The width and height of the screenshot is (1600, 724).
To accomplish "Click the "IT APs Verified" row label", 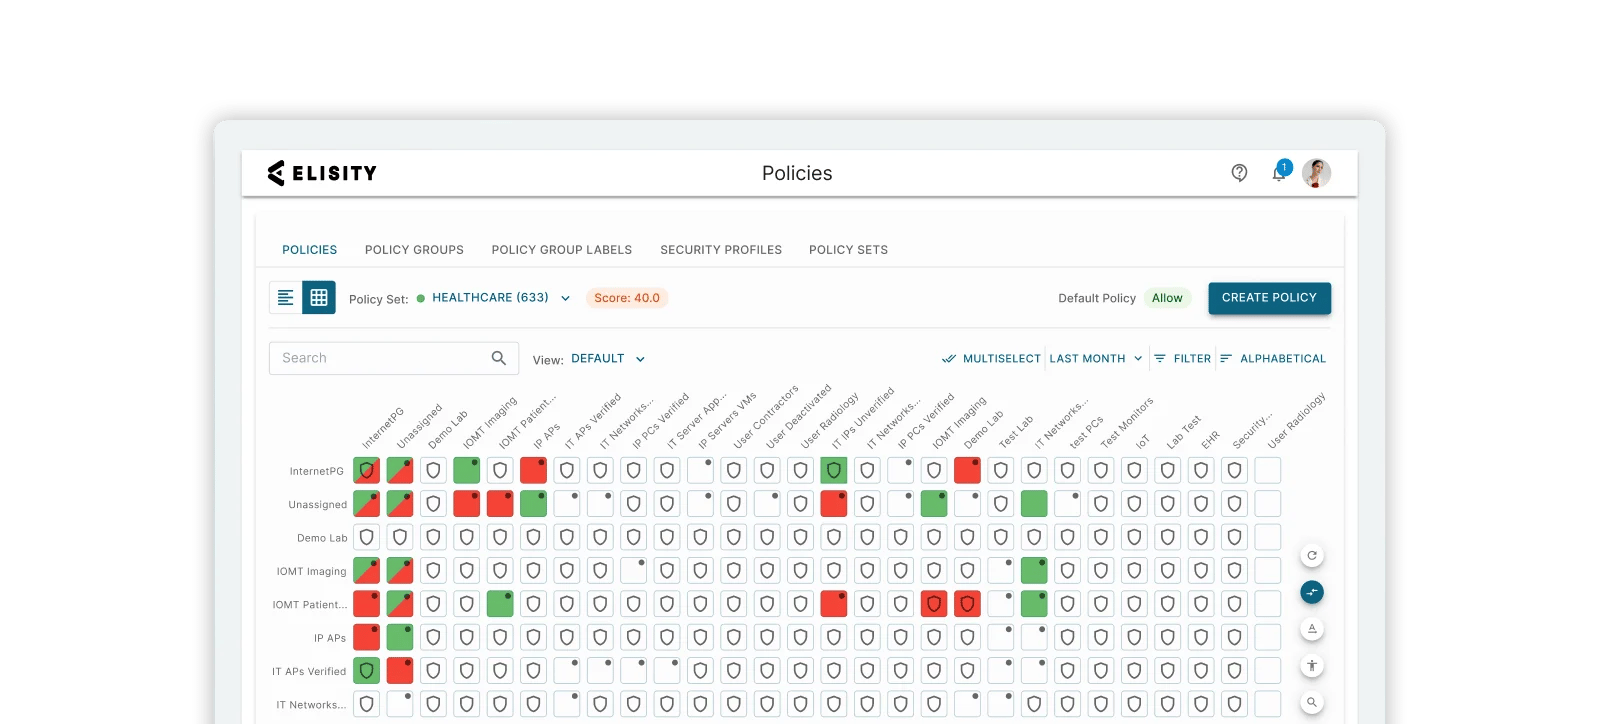I will (x=309, y=672).
